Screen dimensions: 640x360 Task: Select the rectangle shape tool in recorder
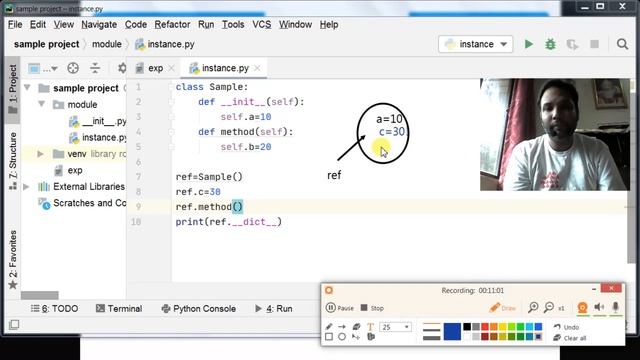click(x=329, y=337)
